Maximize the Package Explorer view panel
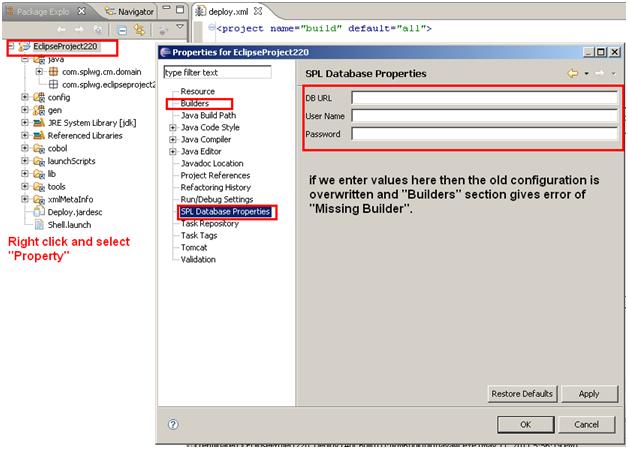 click(x=180, y=9)
